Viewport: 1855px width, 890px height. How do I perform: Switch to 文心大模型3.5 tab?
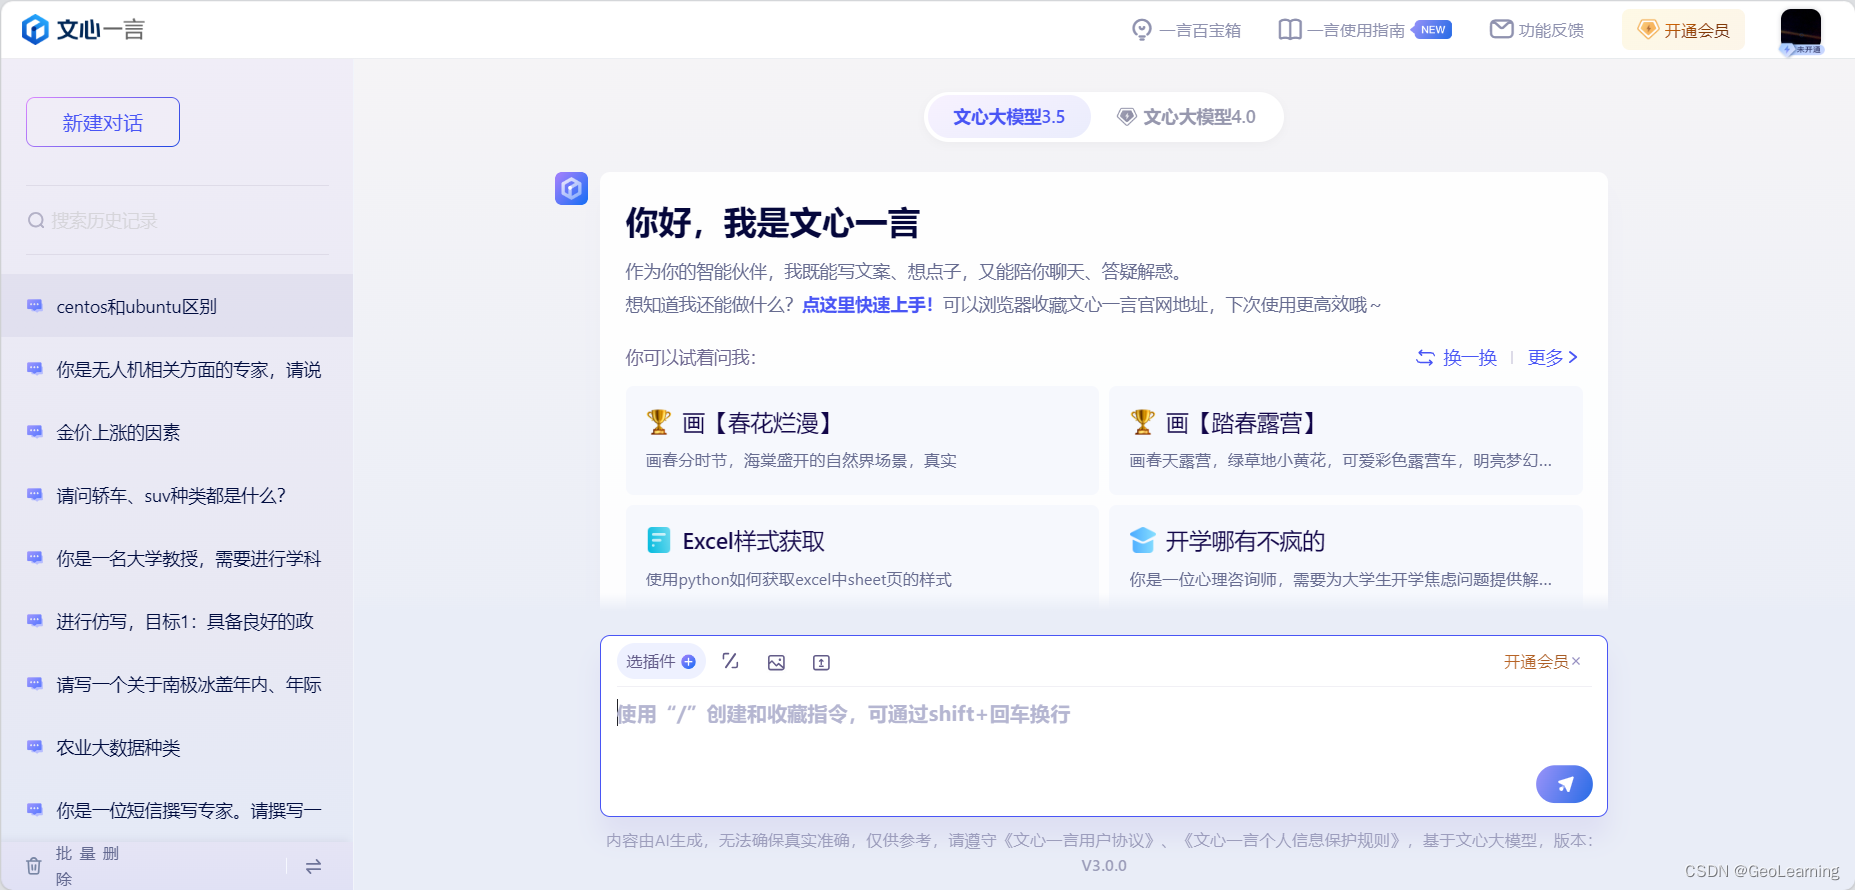(x=1009, y=117)
